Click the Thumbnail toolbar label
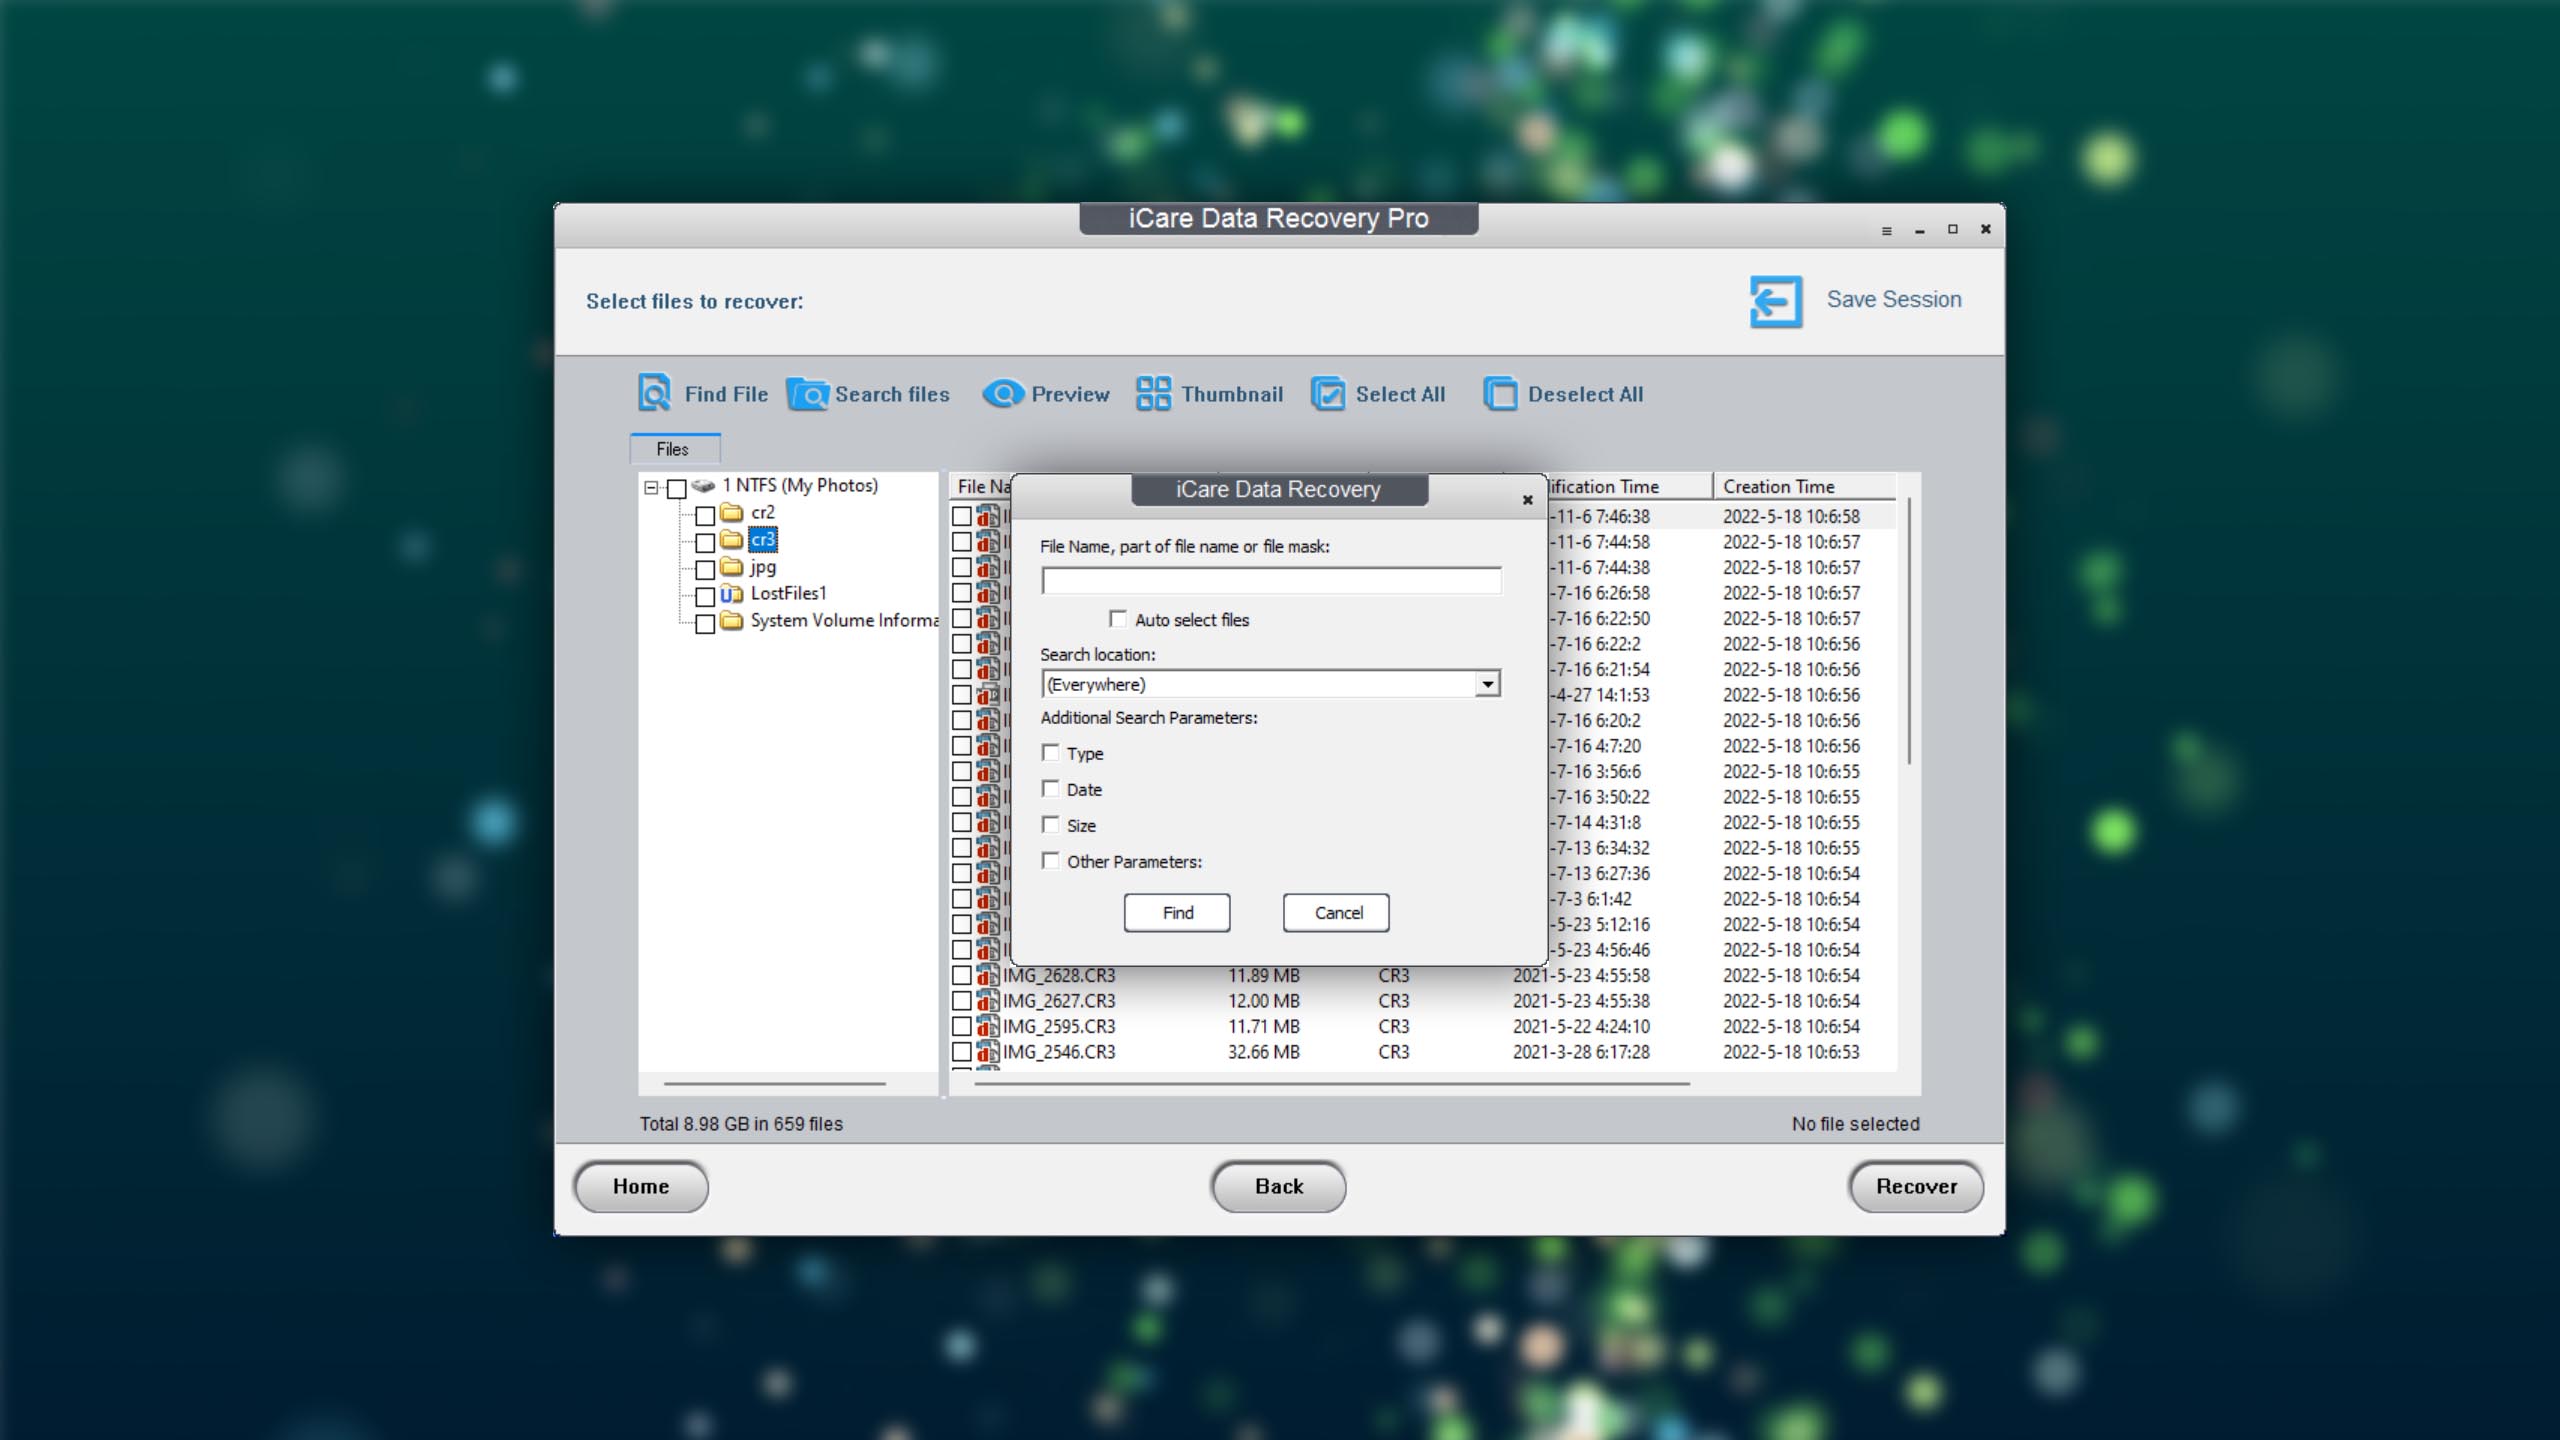 pyautogui.click(x=1232, y=394)
